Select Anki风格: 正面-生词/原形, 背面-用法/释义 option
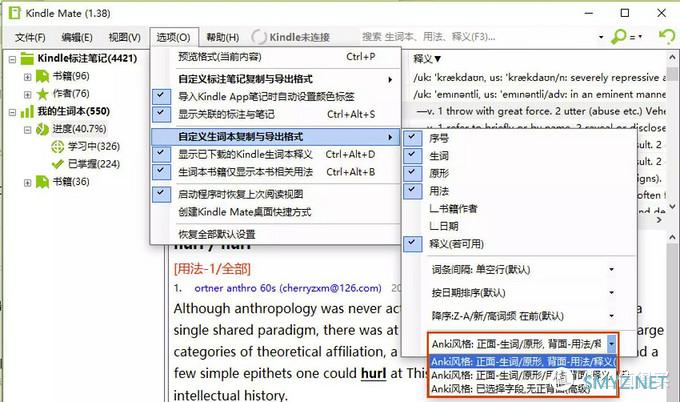This screenshot has height=402, width=680. (523, 361)
